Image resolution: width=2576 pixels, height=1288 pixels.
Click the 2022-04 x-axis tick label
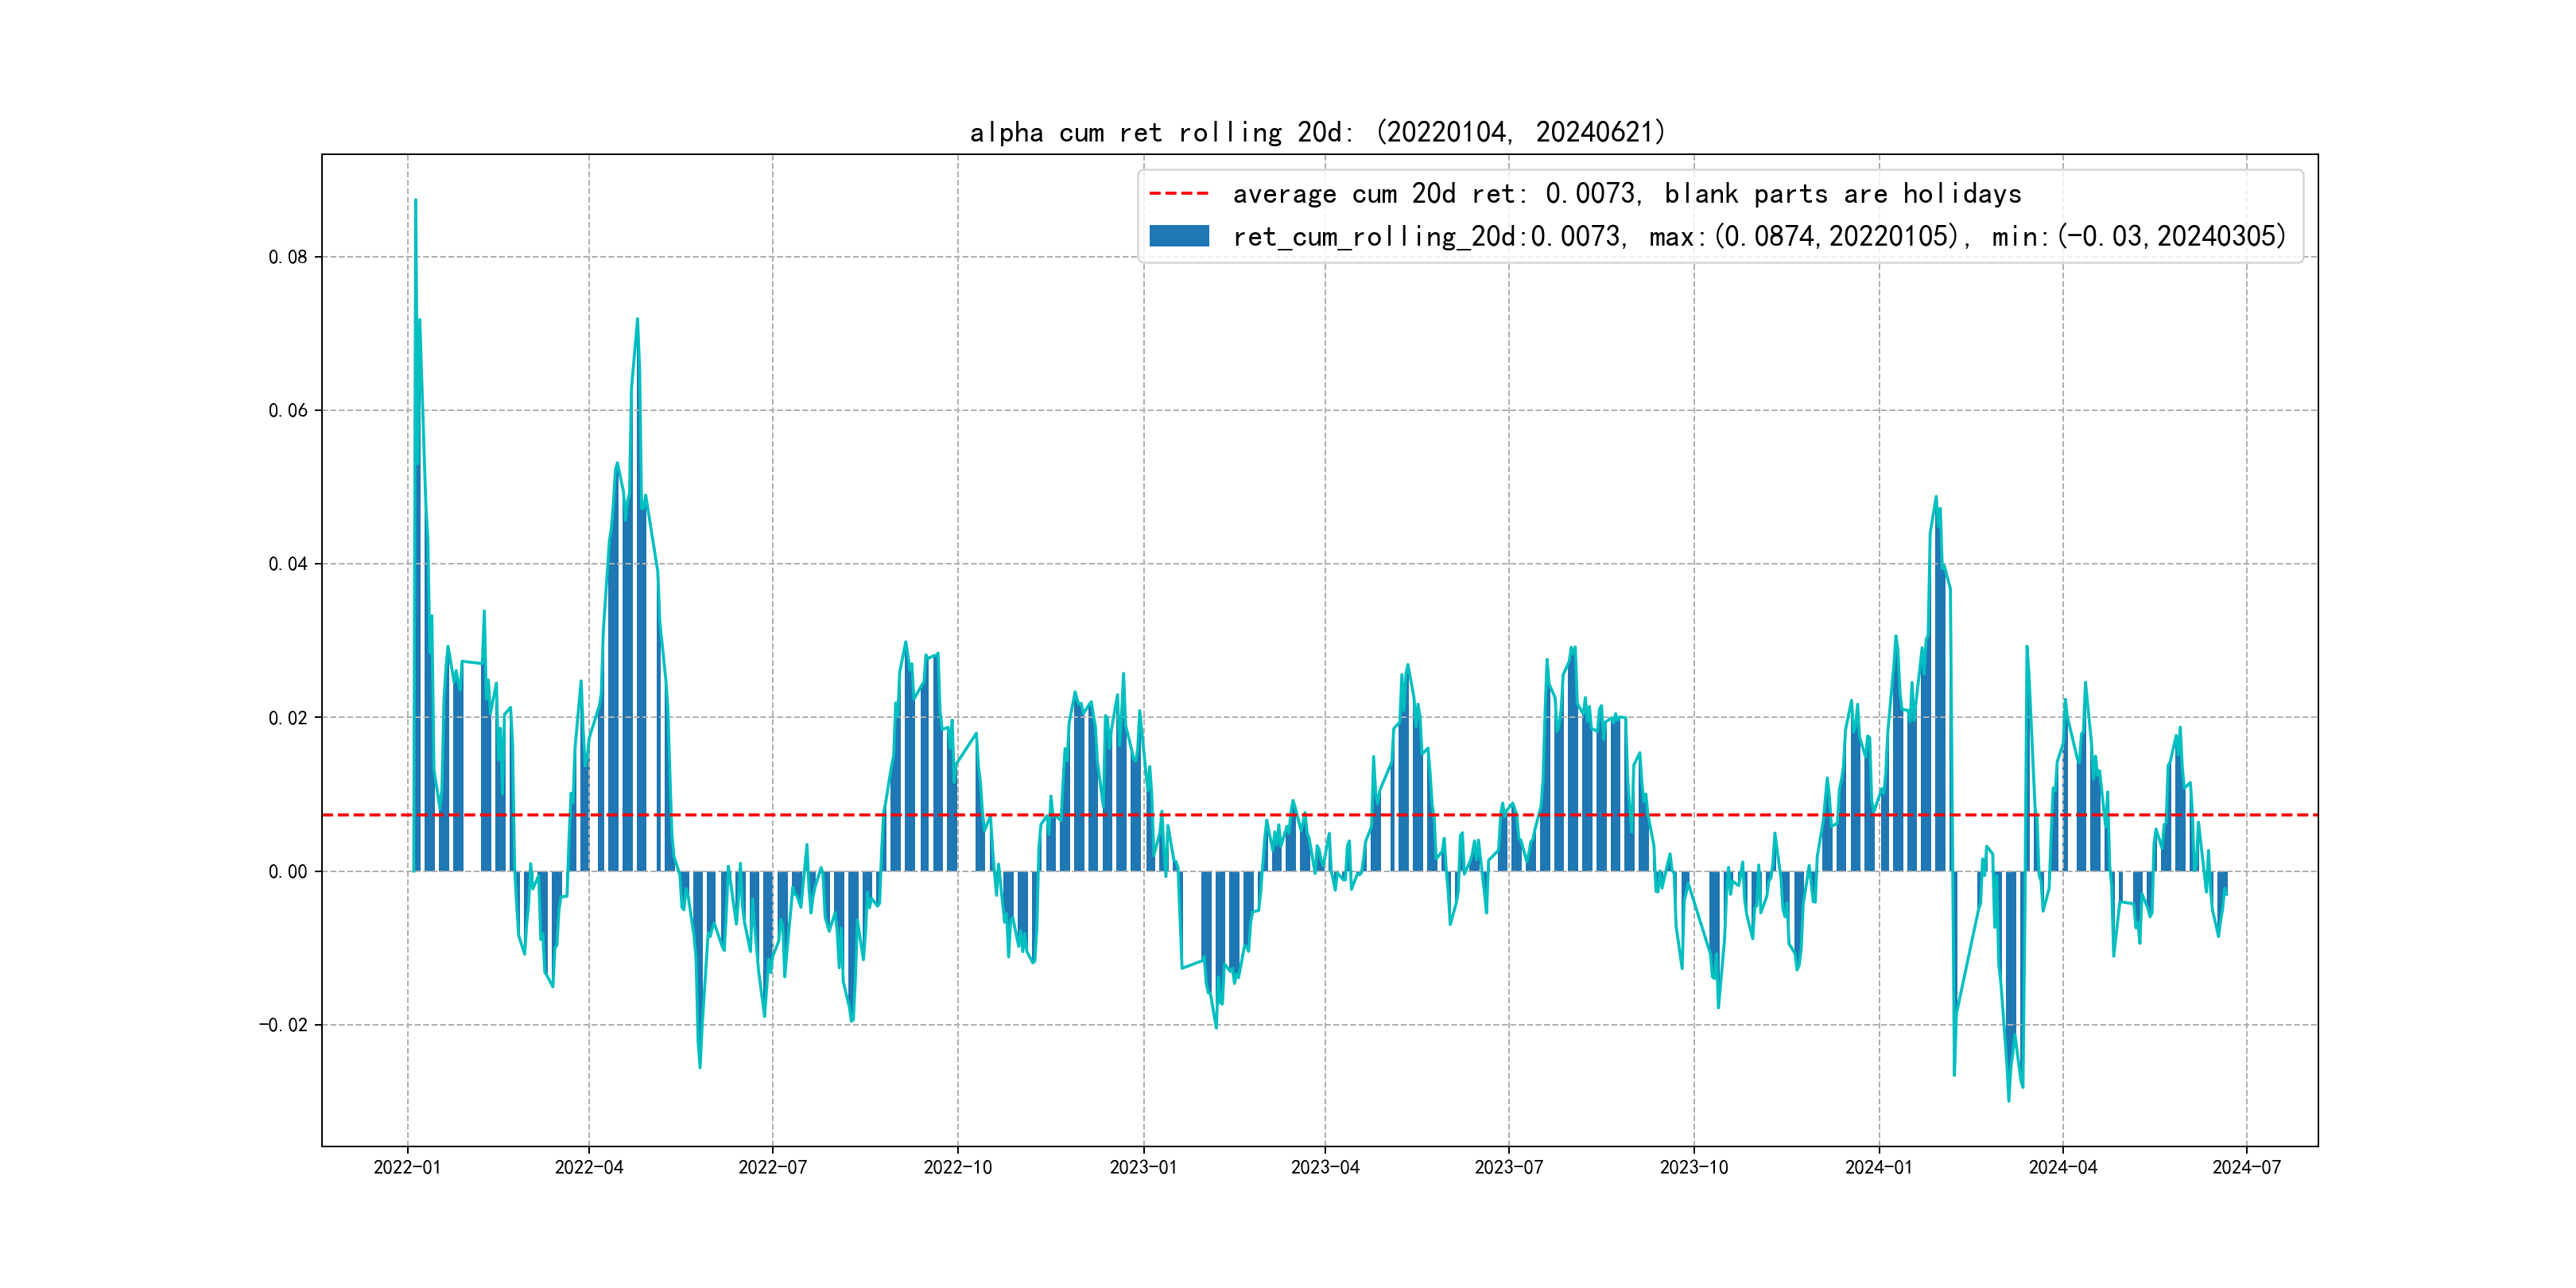589,1167
